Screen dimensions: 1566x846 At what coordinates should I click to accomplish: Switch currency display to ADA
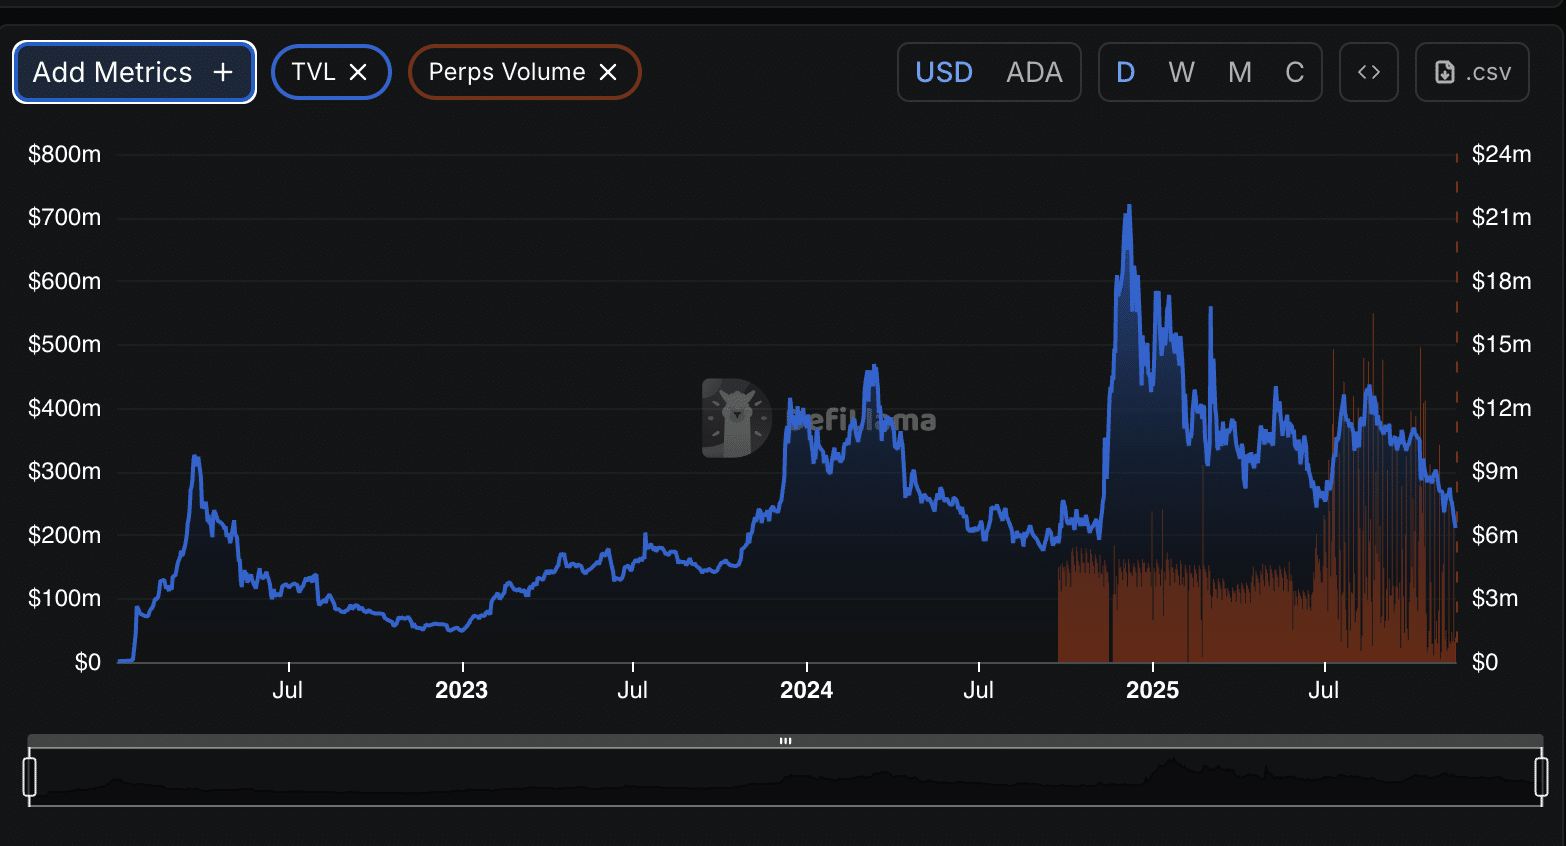[x=1035, y=71]
